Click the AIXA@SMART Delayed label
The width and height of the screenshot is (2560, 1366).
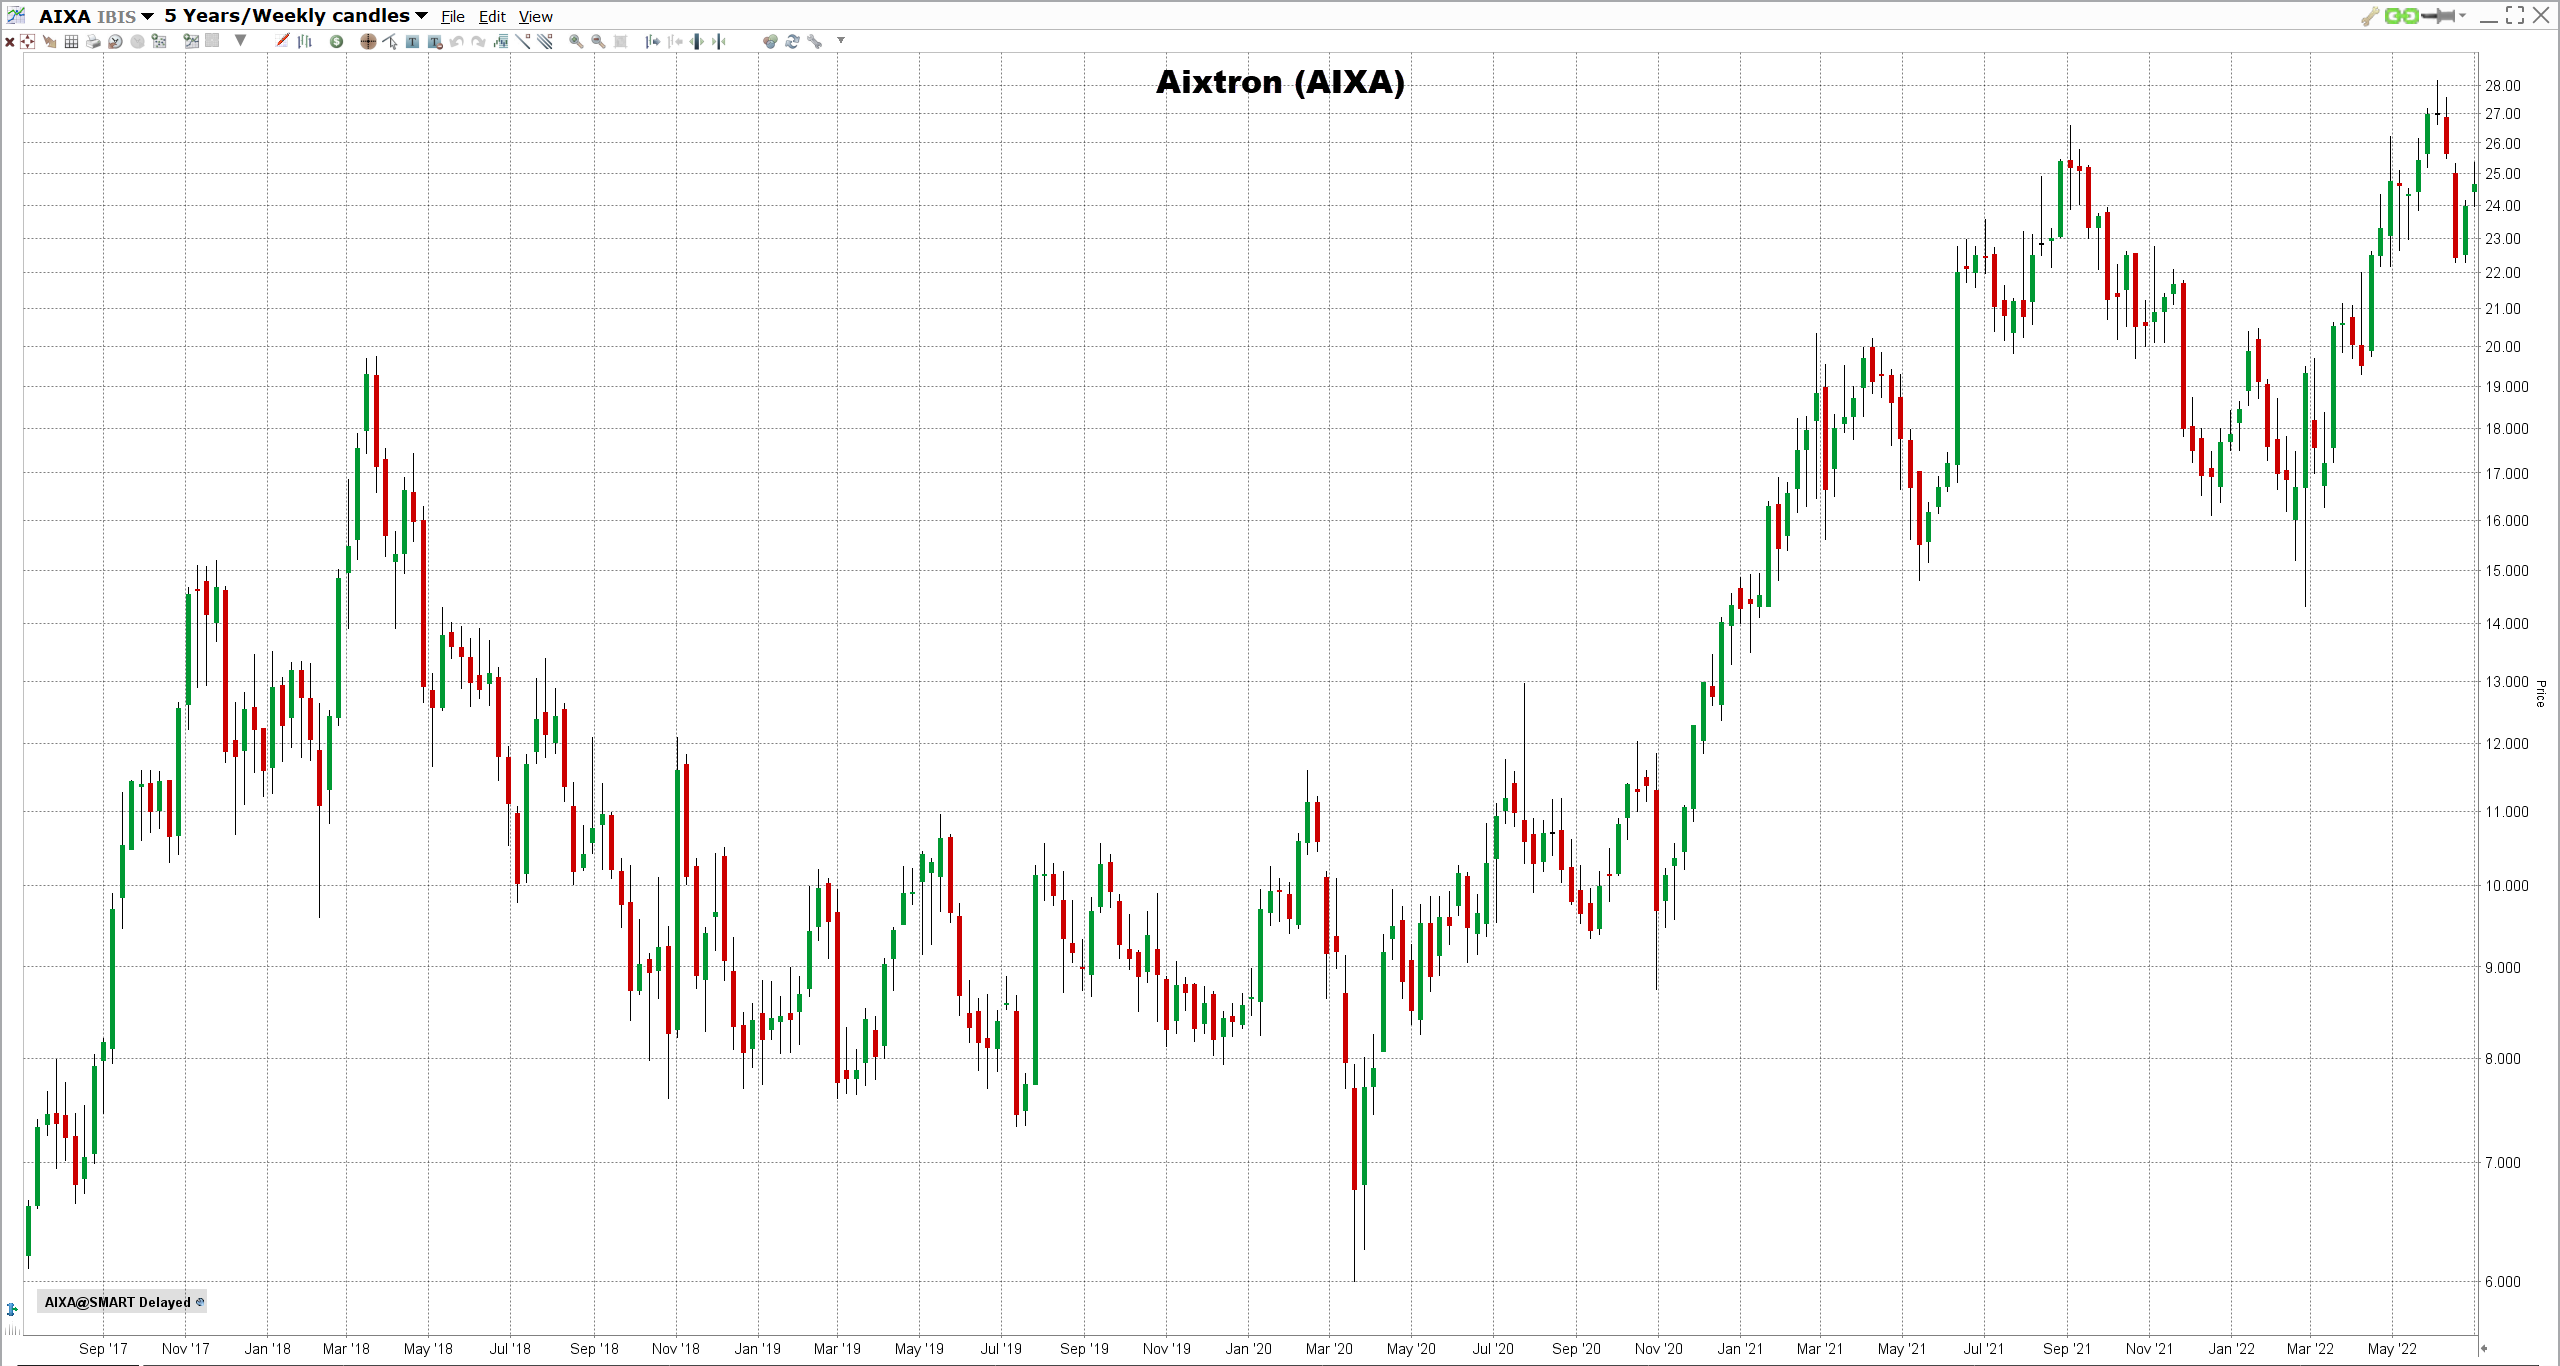pyautogui.click(x=118, y=1302)
